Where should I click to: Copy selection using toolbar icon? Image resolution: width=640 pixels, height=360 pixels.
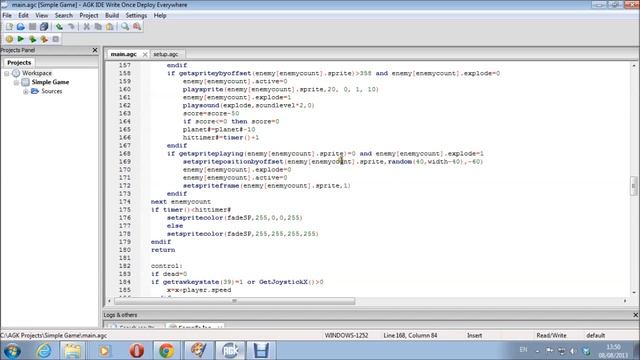point(98,27)
